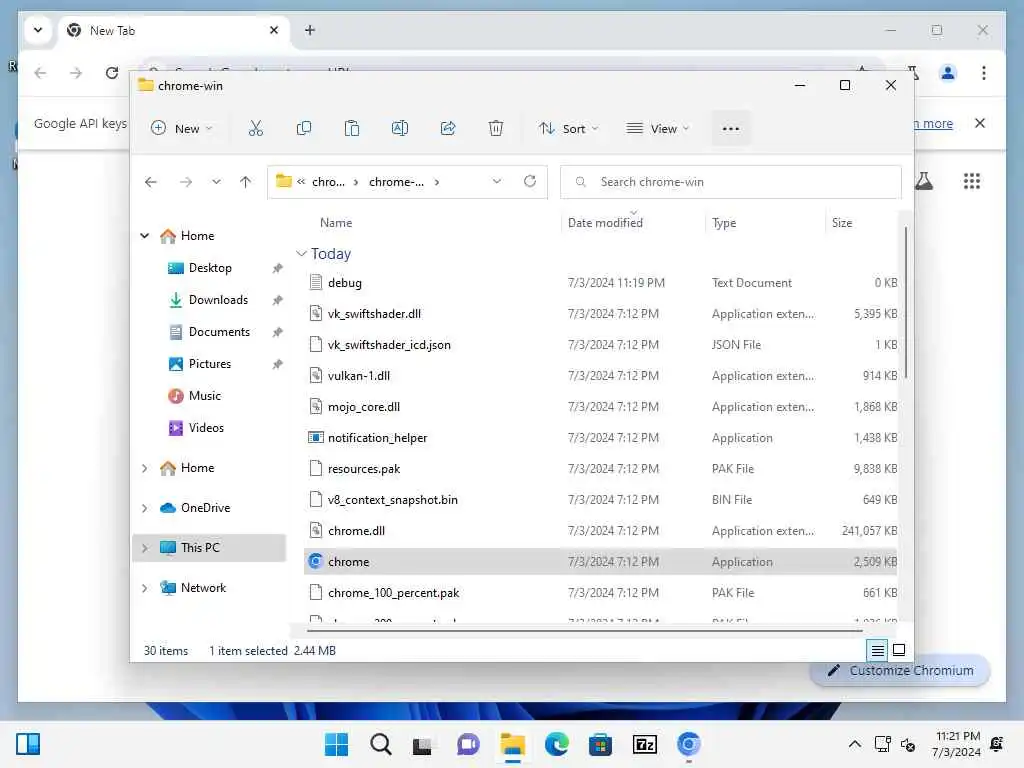The image size is (1024, 768).
Task: Click horizontal scrollbar under file list
Action: click(x=584, y=631)
